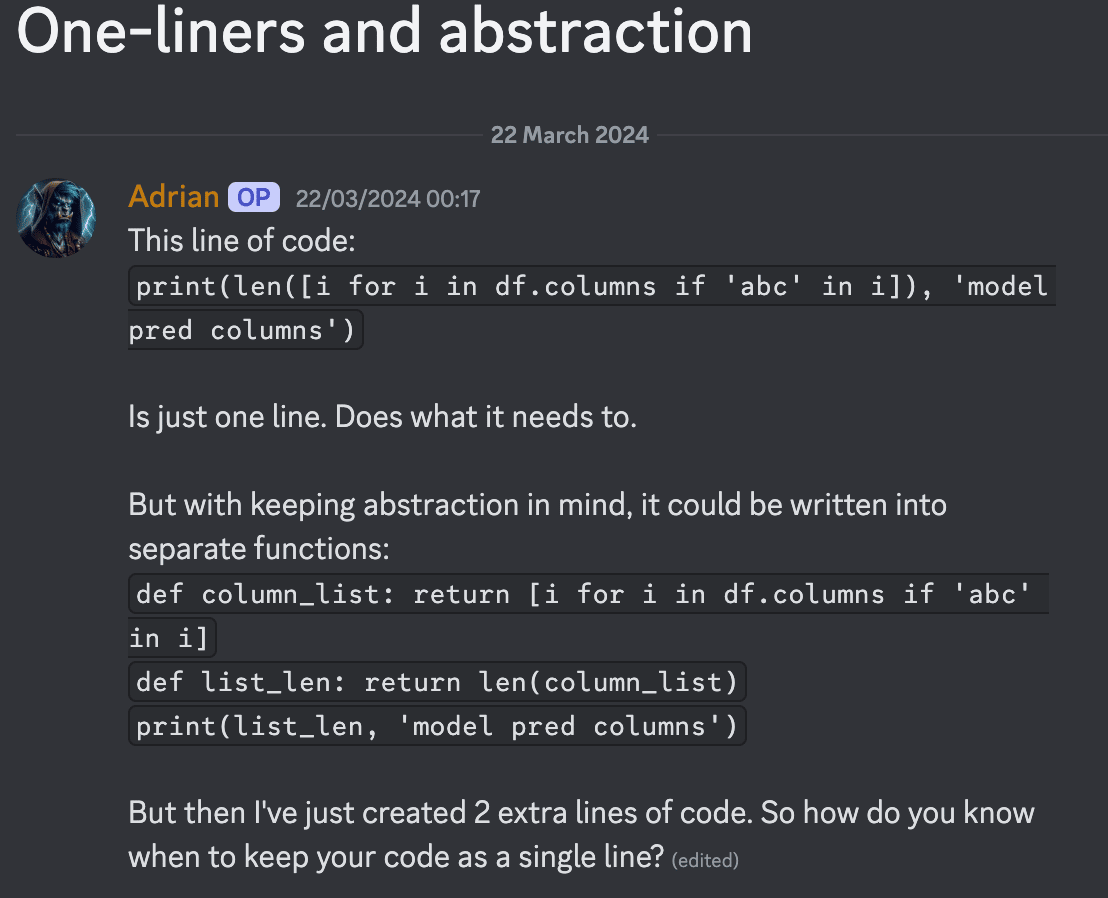Image resolution: width=1108 pixels, height=898 pixels.
Task: Click the 22 March 2024 date divider
Action: (x=570, y=135)
